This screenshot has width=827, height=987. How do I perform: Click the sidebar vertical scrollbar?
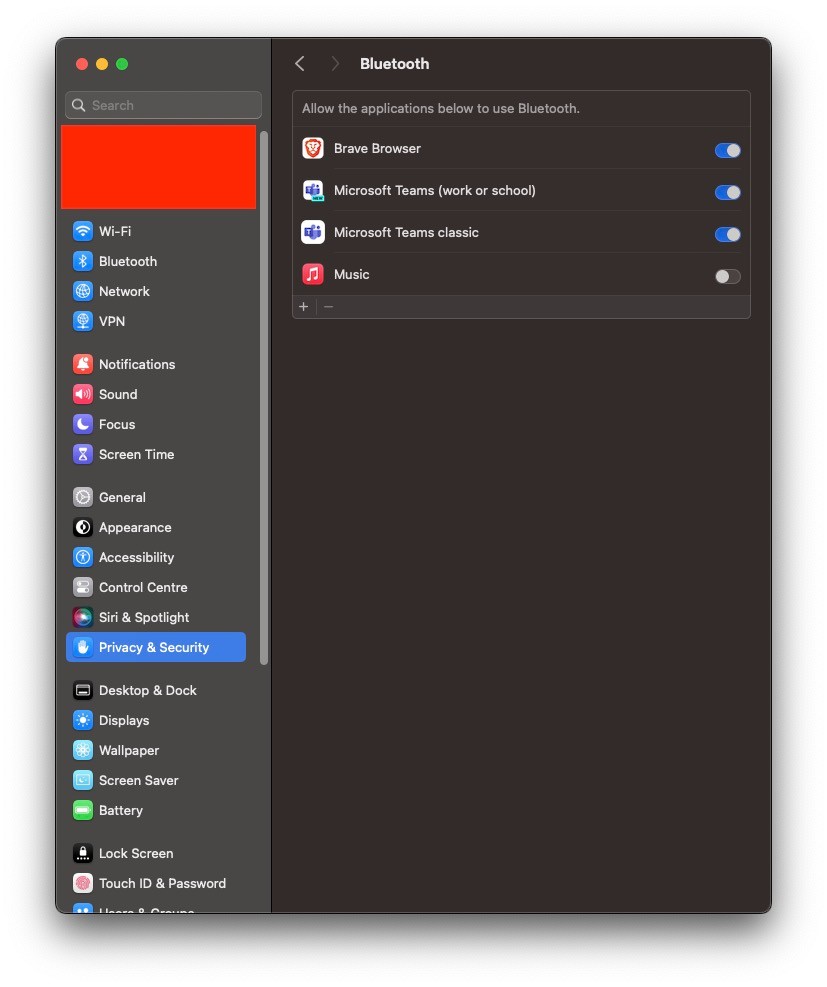264,398
